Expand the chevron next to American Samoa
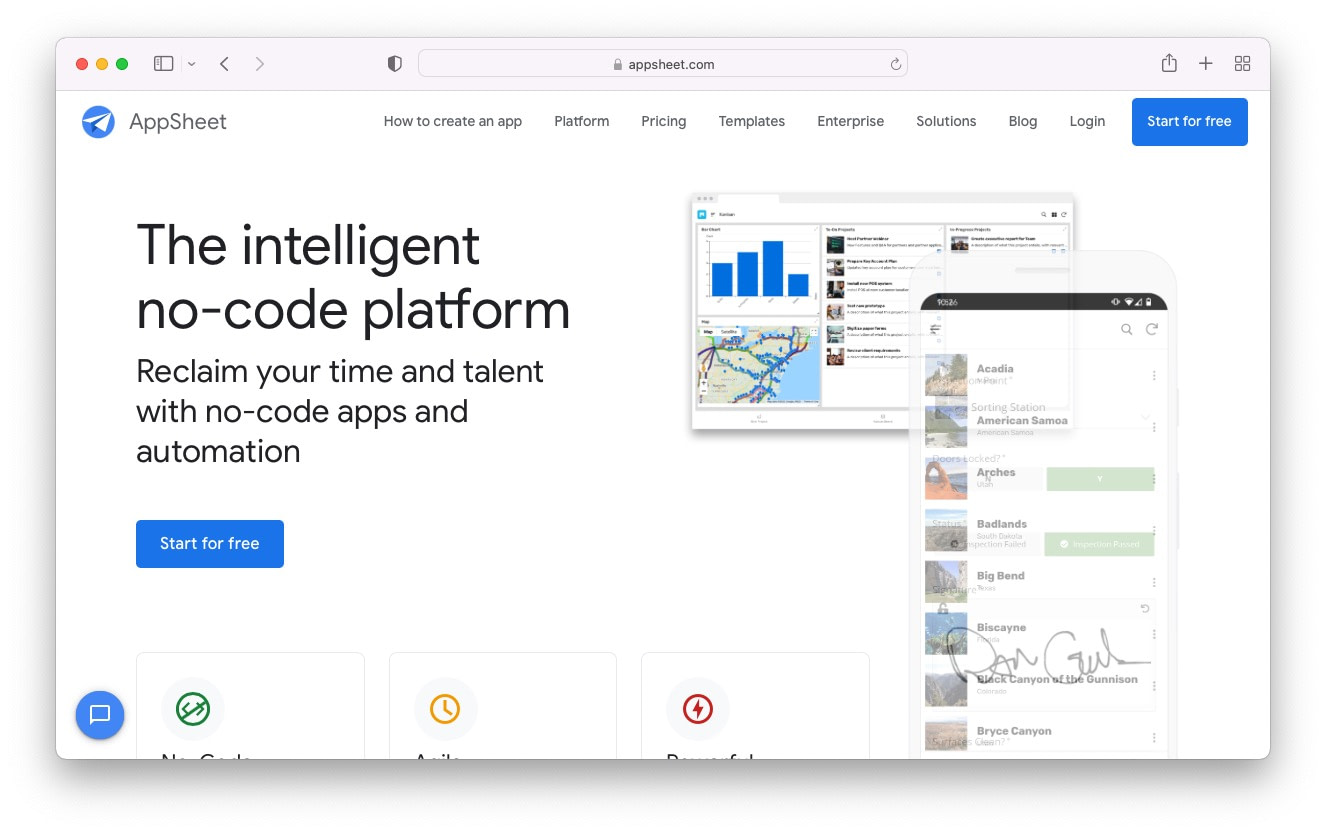The width and height of the screenshot is (1326, 833). point(1145,417)
